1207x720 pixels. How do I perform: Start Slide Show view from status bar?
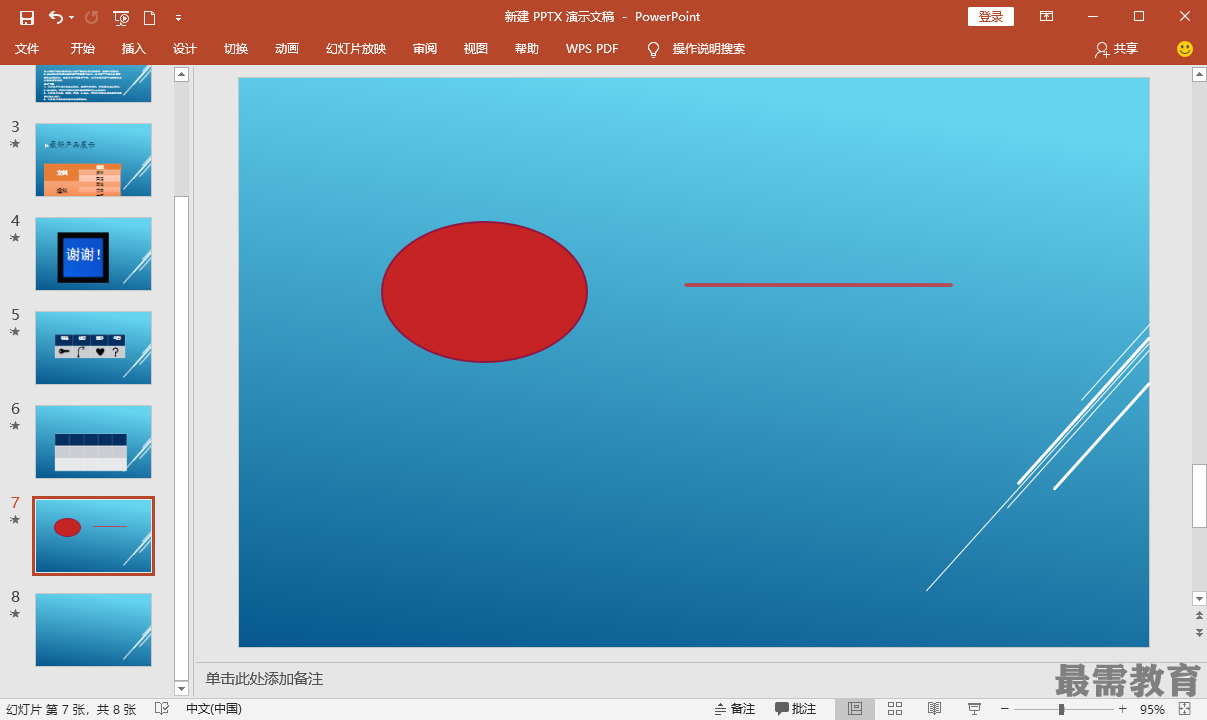pyautogui.click(x=974, y=709)
